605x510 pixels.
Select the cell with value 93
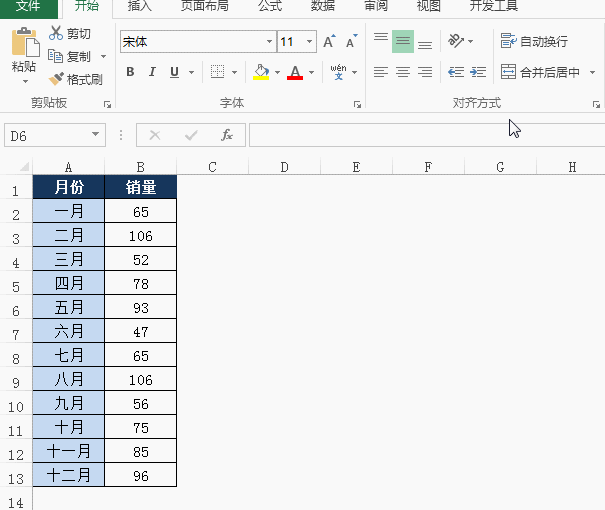[x=140, y=307]
